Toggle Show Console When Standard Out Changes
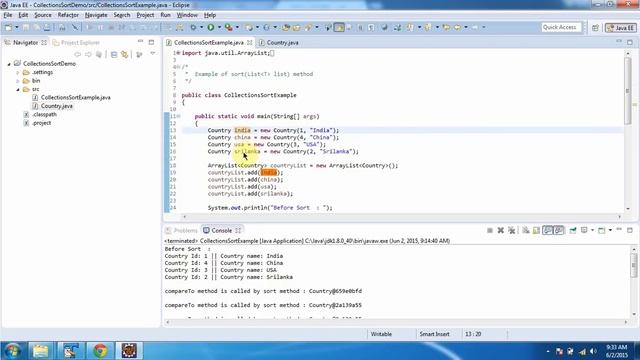The height and width of the screenshot is (360, 640). (548, 230)
